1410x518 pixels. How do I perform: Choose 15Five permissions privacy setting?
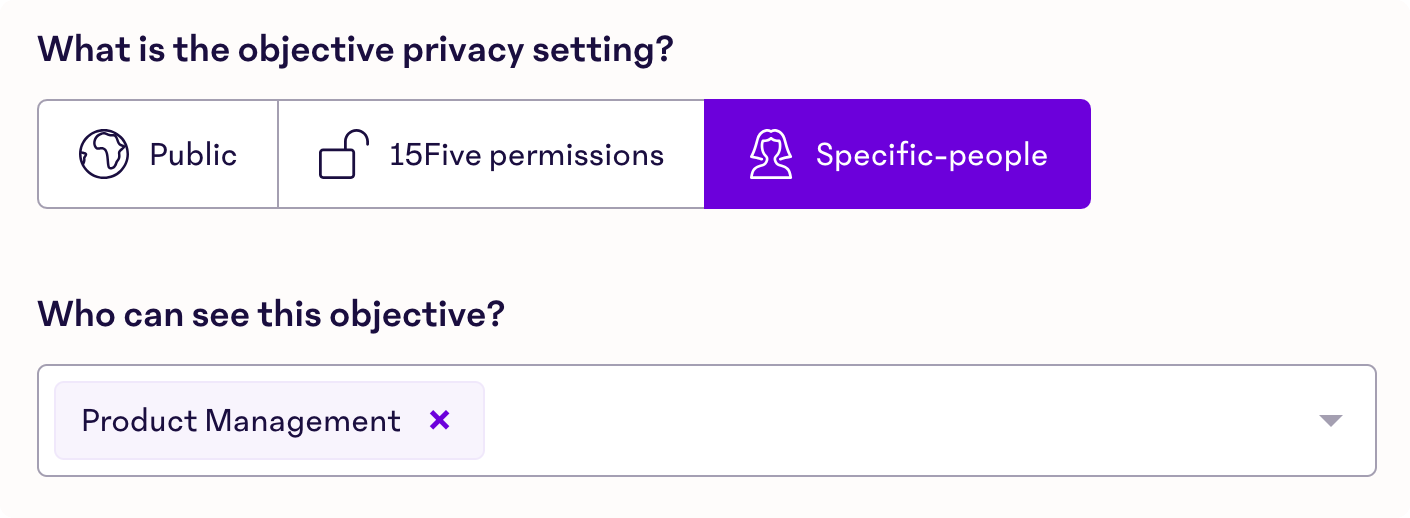pos(491,154)
